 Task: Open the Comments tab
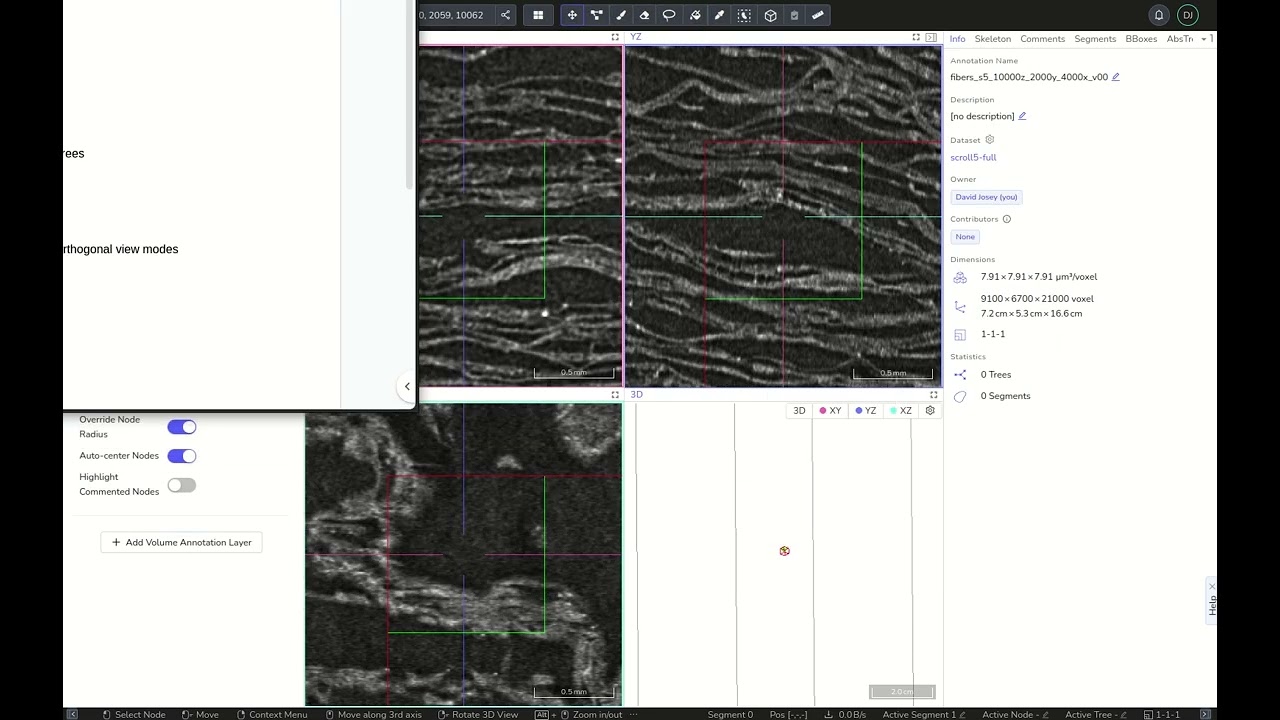[x=1042, y=39]
